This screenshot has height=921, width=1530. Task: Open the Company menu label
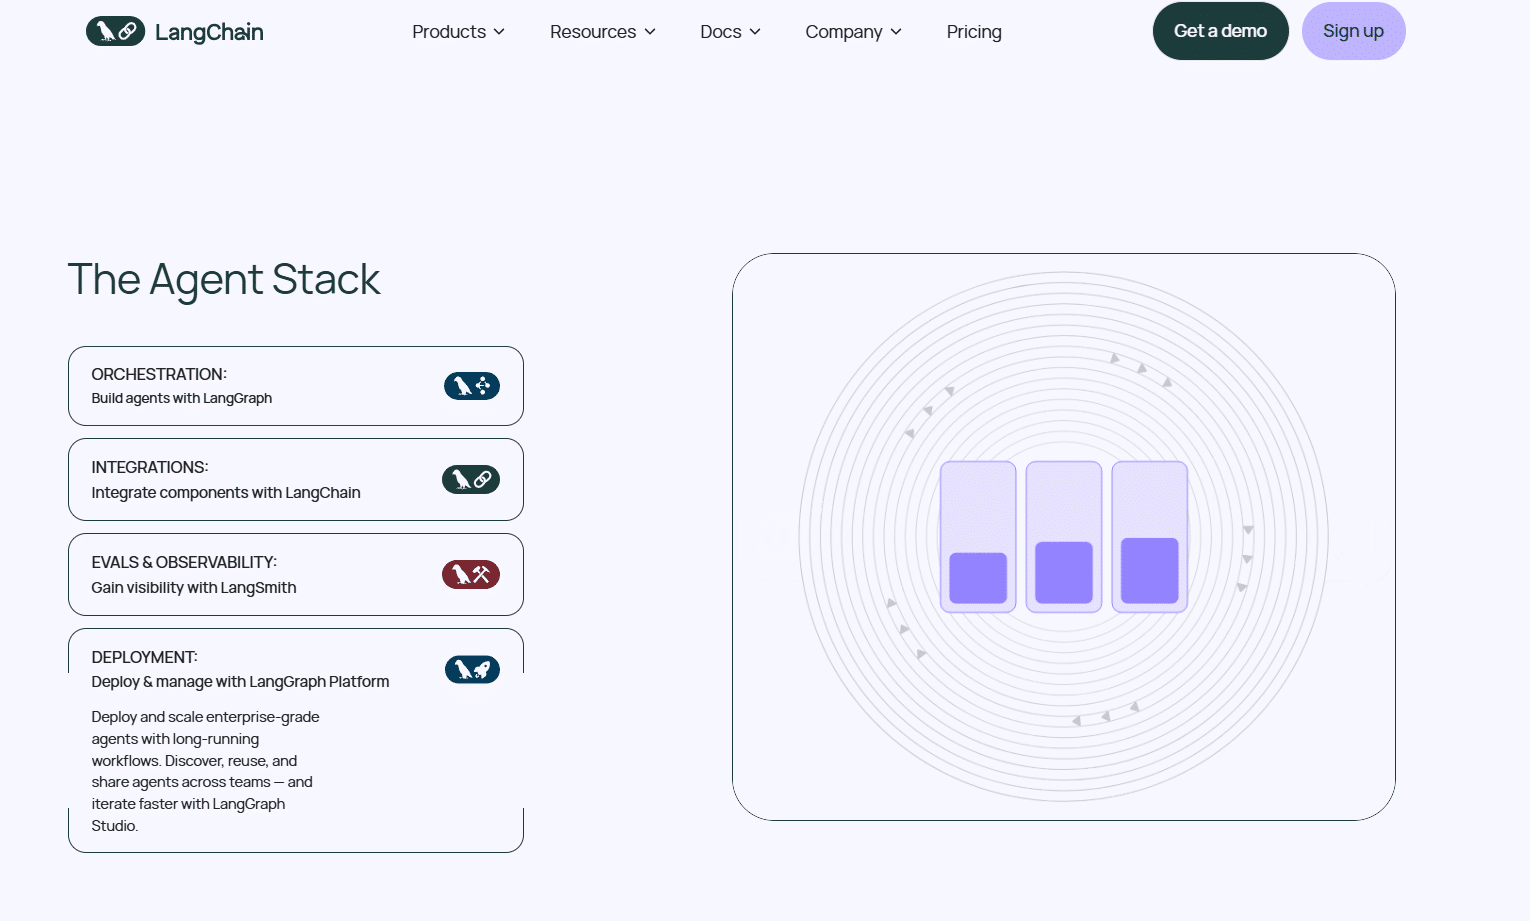click(844, 32)
